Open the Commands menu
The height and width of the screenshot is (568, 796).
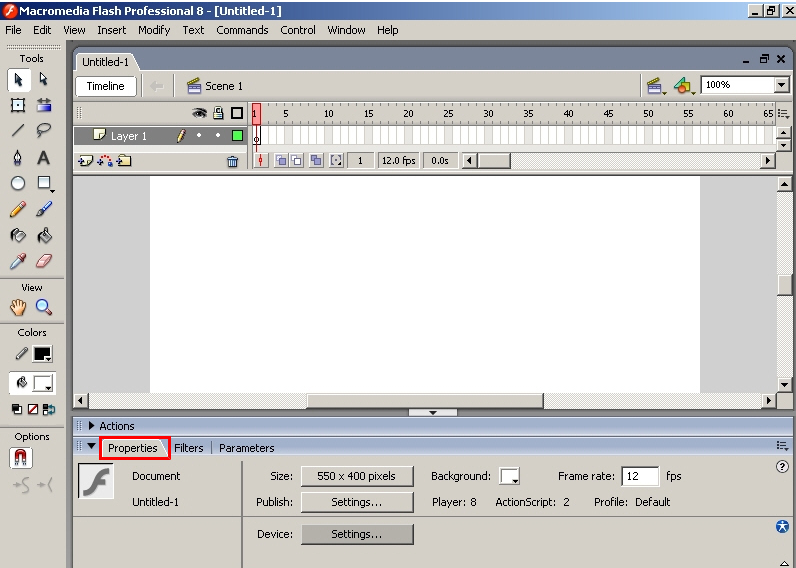(242, 30)
